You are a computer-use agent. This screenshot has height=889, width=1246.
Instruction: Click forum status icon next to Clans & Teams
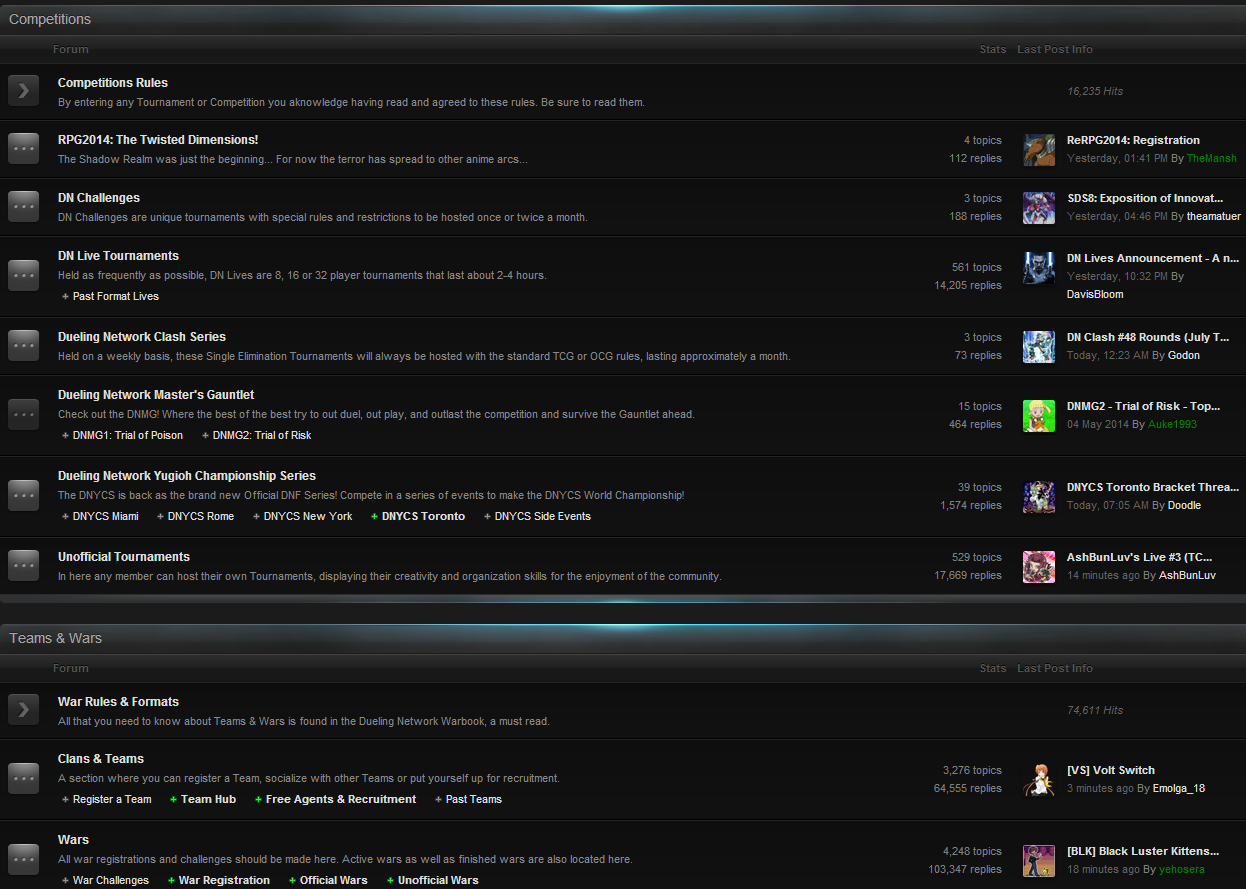pos(23,778)
